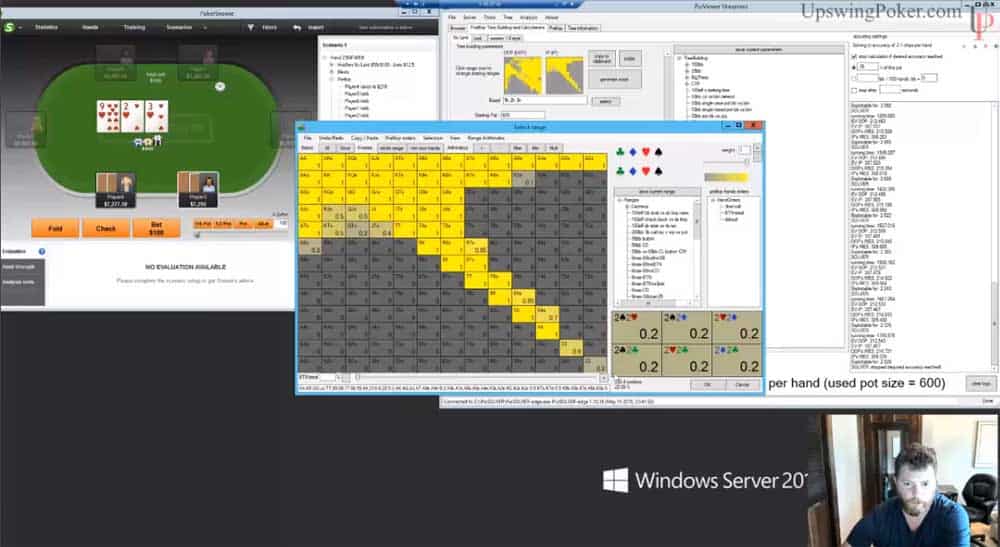The image size is (1000, 547).
Task: Select the top-row clubs suit icon
Action: (620, 152)
